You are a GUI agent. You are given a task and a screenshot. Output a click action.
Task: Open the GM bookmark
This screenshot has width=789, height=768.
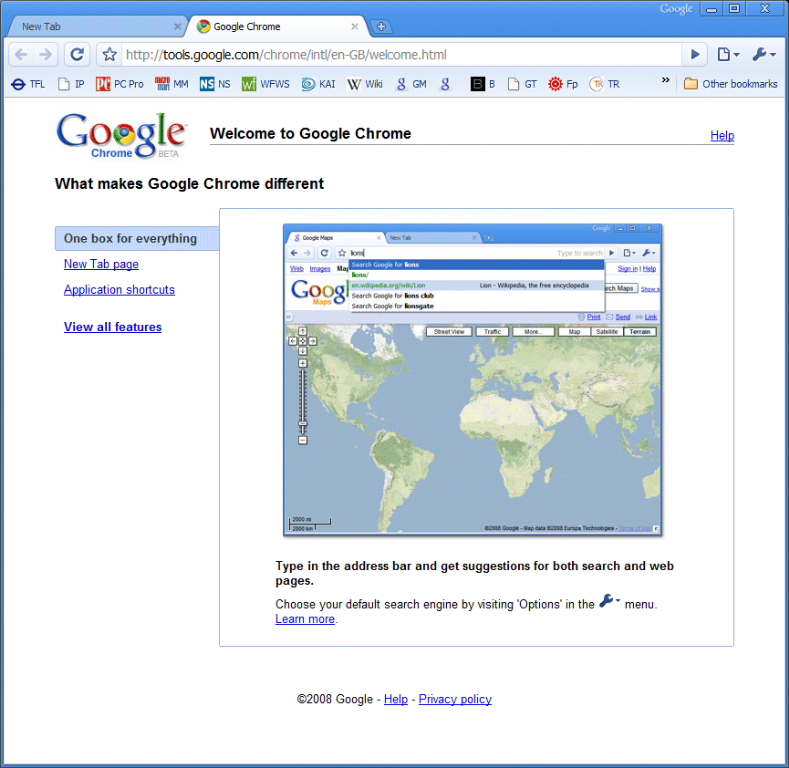pyautogui.click(x=412, y=84)
